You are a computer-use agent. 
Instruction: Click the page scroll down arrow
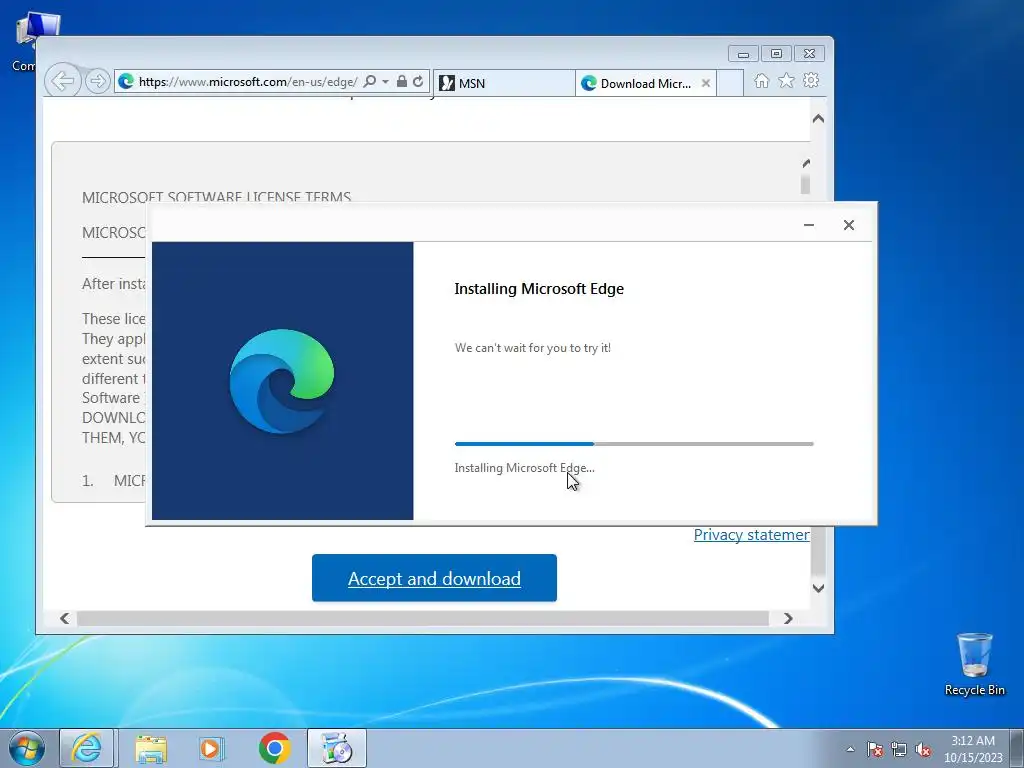818,588
